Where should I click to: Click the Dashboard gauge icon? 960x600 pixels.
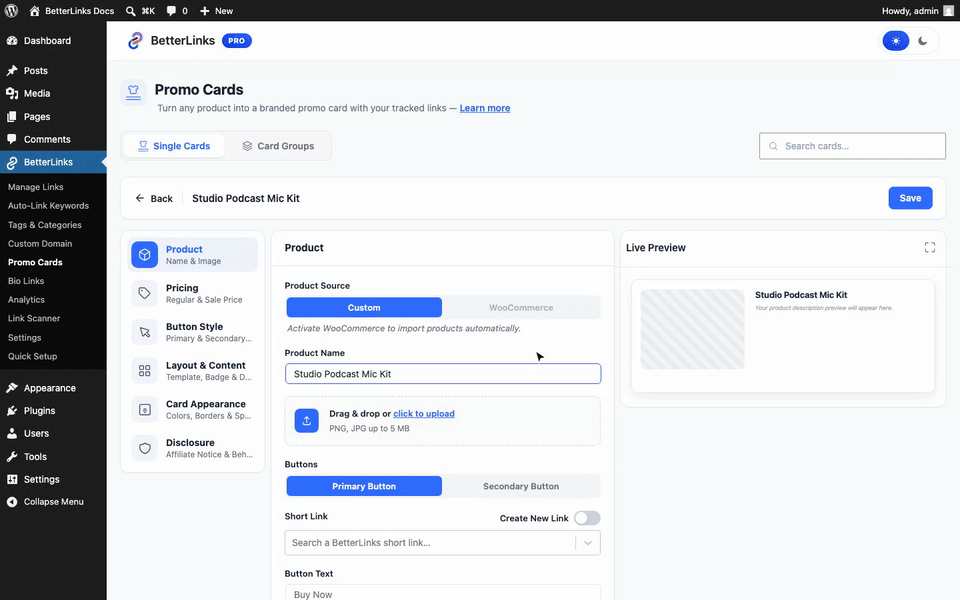pyautogui.click(x=12, y=40)
